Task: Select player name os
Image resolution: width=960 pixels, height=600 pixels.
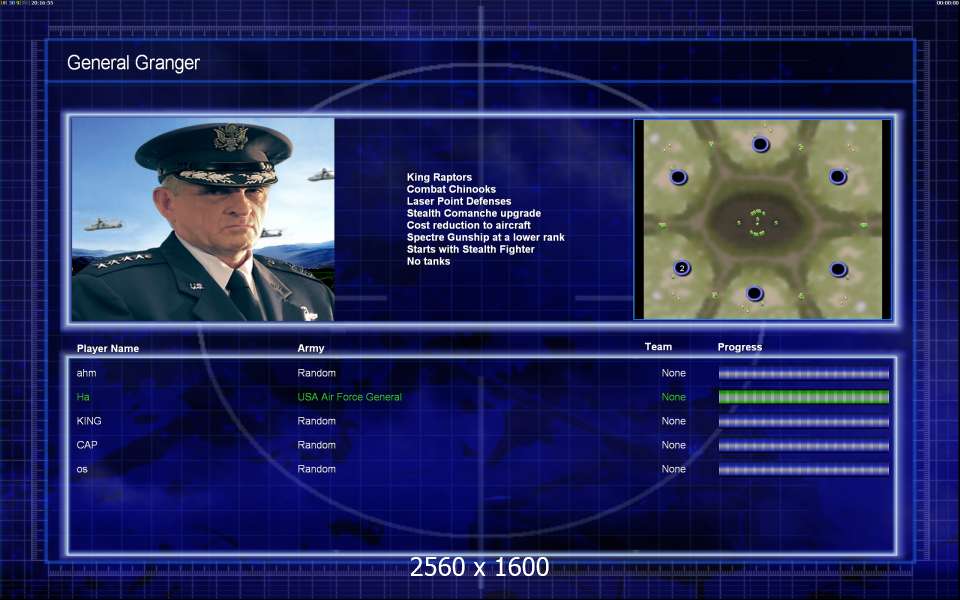Action: [x=82, y=470]
